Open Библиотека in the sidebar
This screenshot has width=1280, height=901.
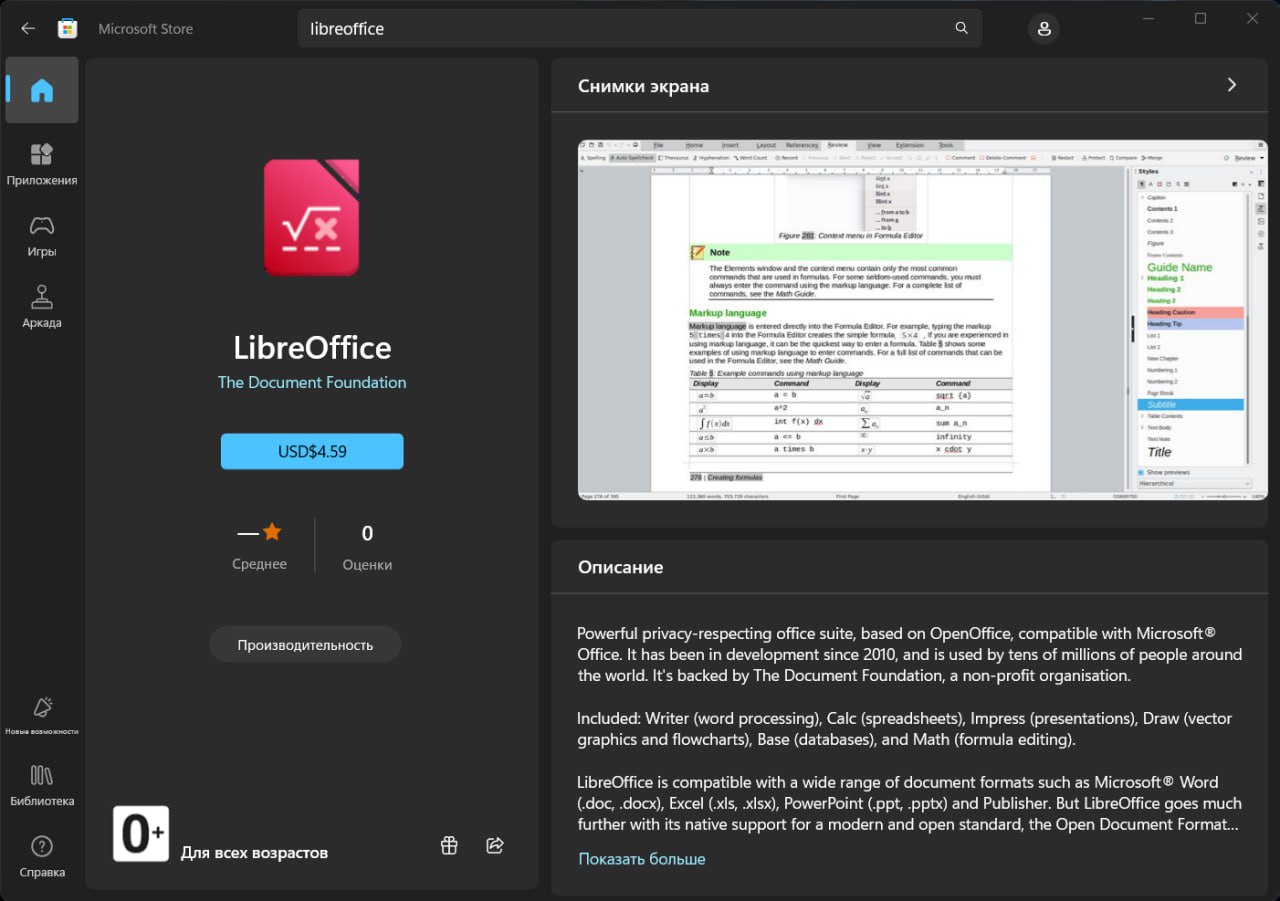tap(42, 786)
